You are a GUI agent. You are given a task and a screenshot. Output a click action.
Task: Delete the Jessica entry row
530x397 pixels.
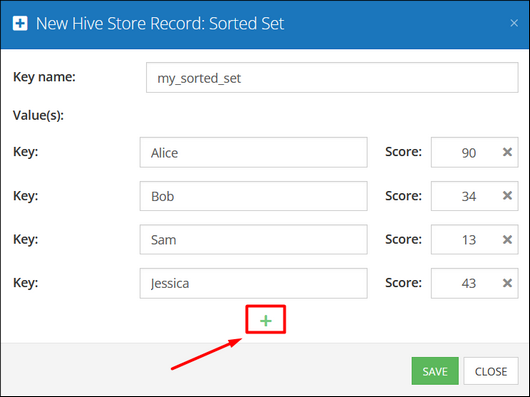(x=507, y=283)
